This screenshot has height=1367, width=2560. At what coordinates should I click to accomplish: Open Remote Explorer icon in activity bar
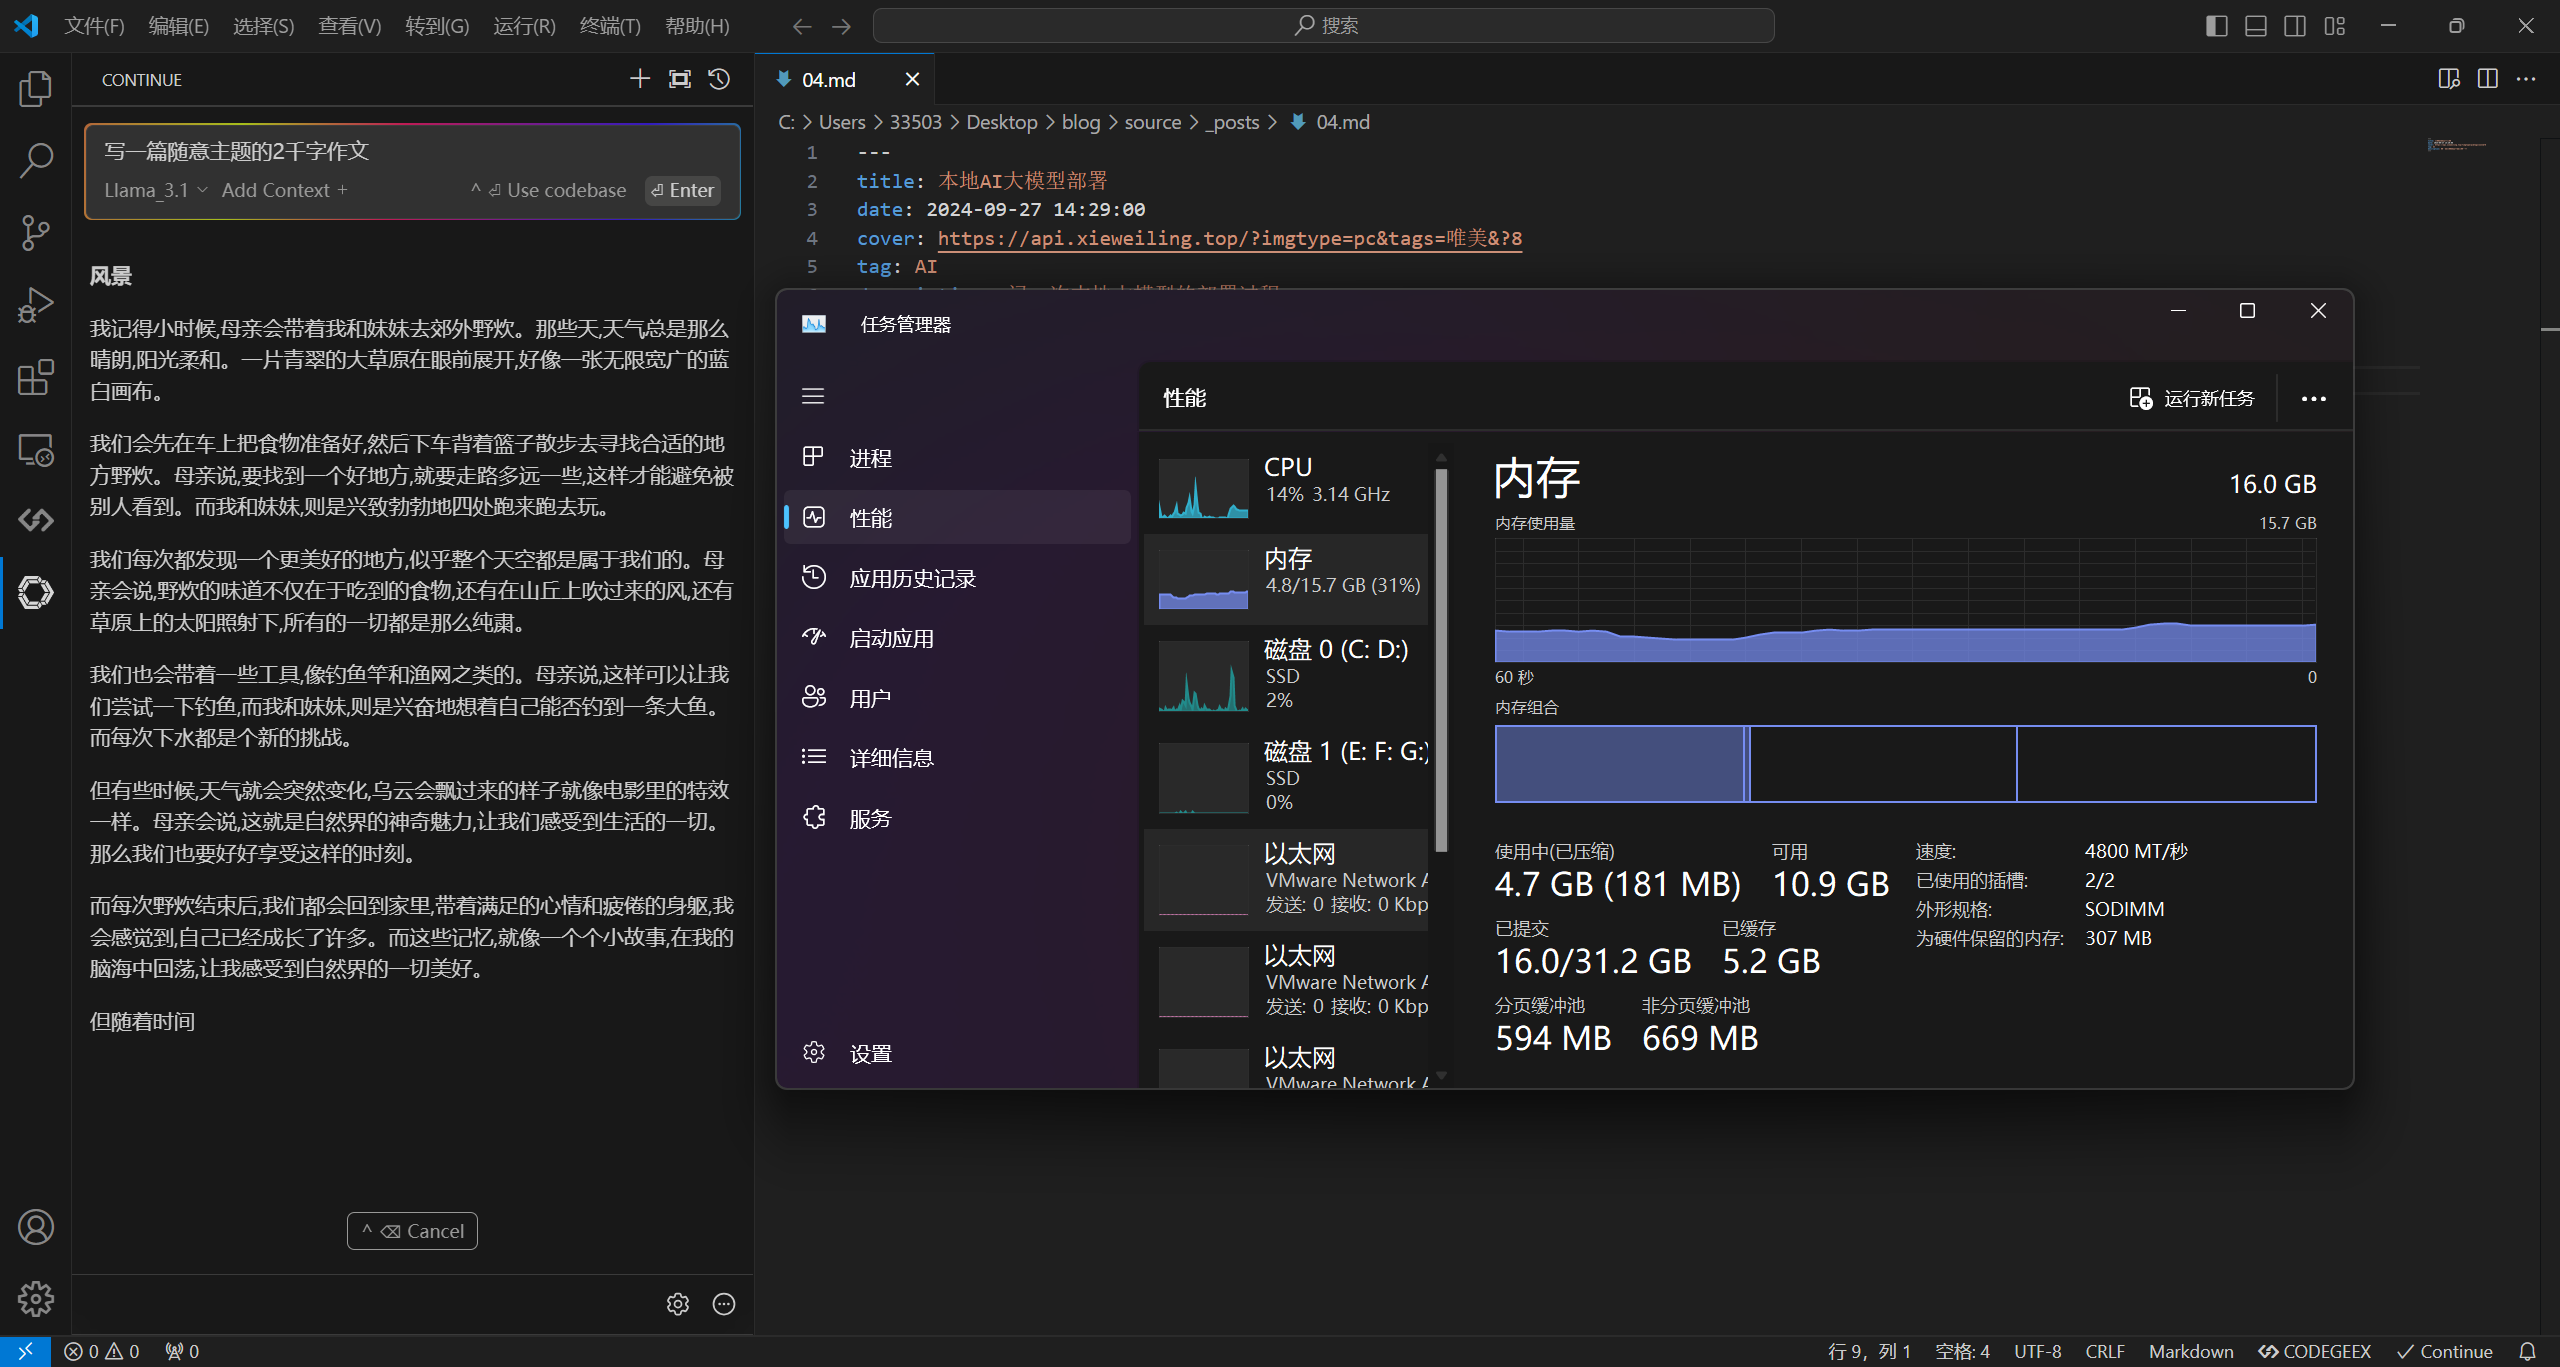click(x=35, y=450)
